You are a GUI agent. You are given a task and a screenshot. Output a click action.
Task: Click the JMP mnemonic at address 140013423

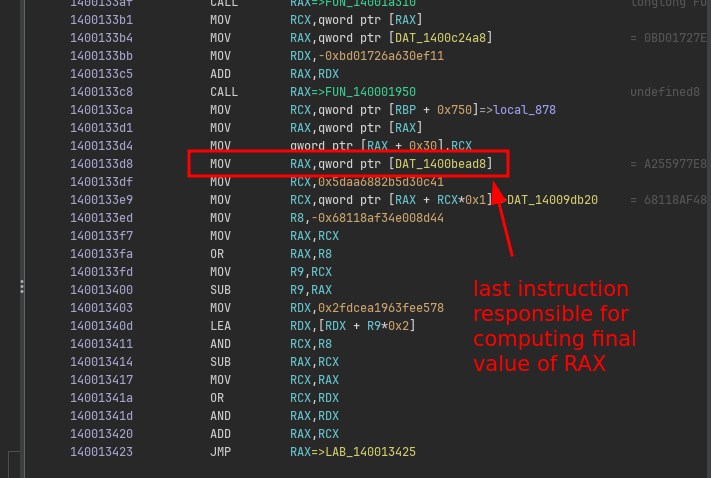(221, 452)
